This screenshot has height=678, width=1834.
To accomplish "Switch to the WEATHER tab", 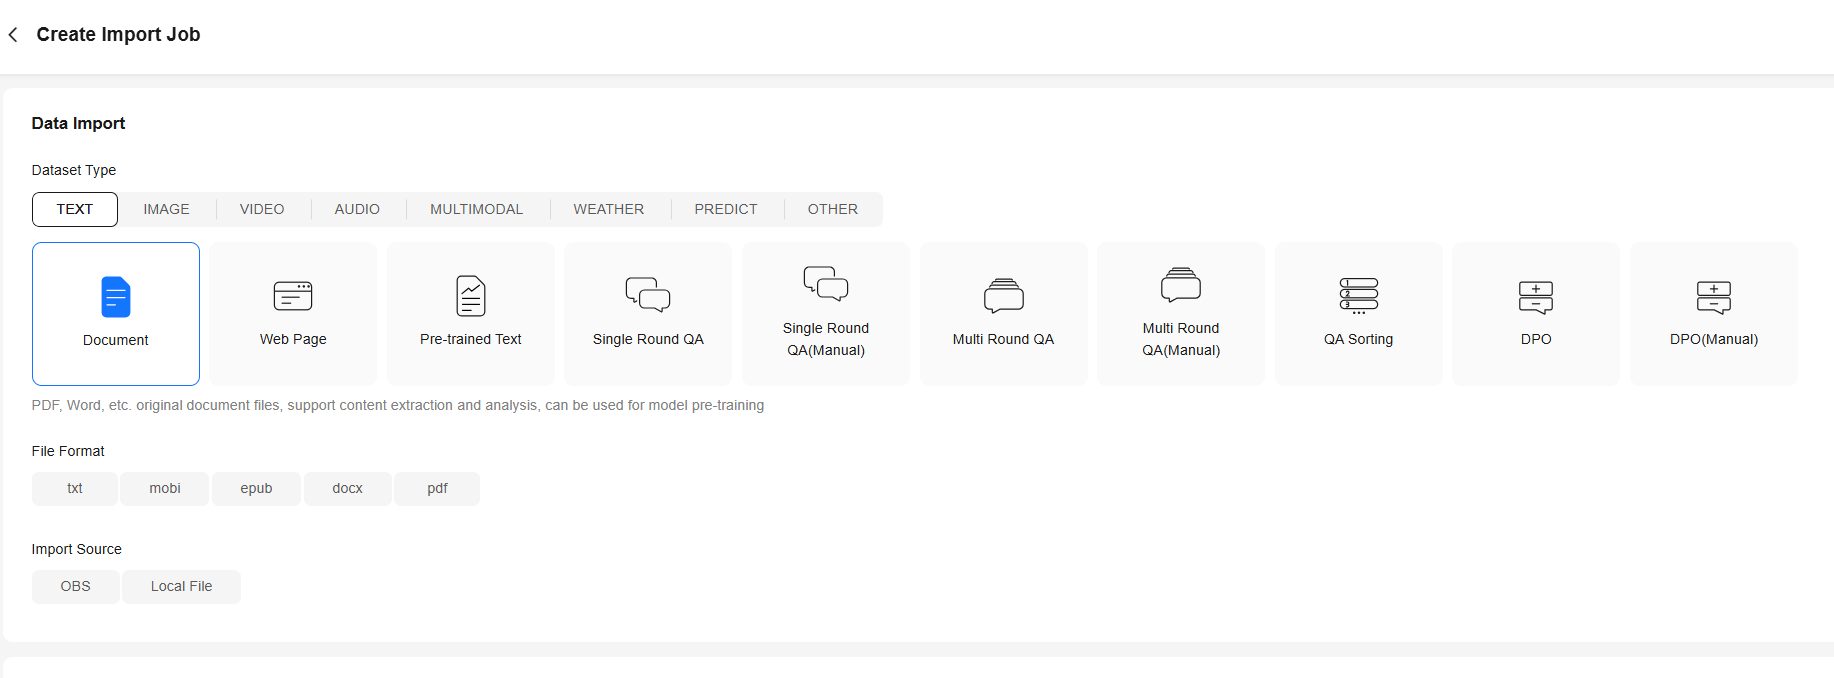I will pyautogui.click(x=608, y=209).
